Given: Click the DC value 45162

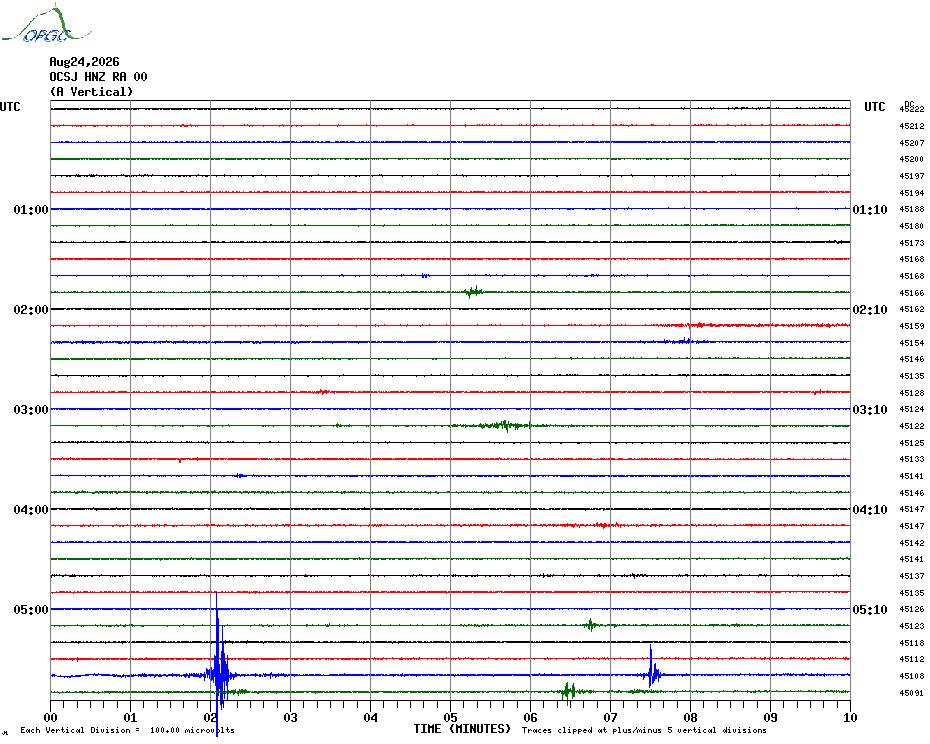Looking at the screenshot, I should (912, 309).
